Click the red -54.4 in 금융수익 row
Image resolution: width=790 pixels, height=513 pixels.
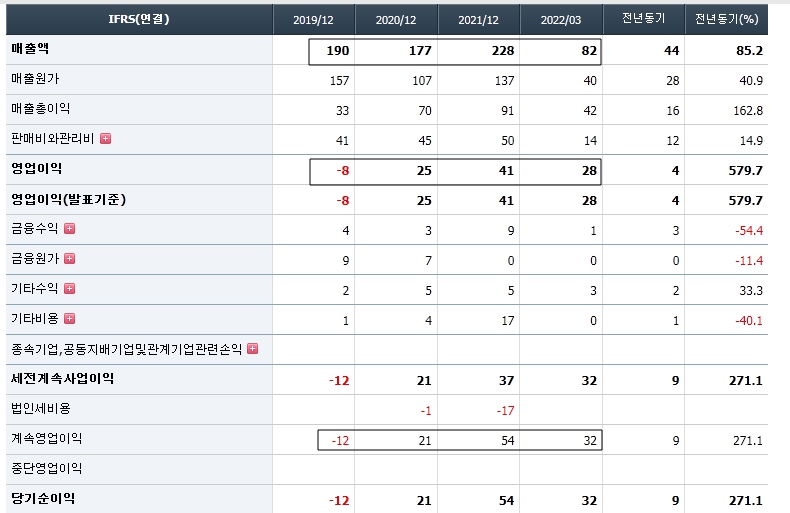pyautogui.click(x=749, y=231)
